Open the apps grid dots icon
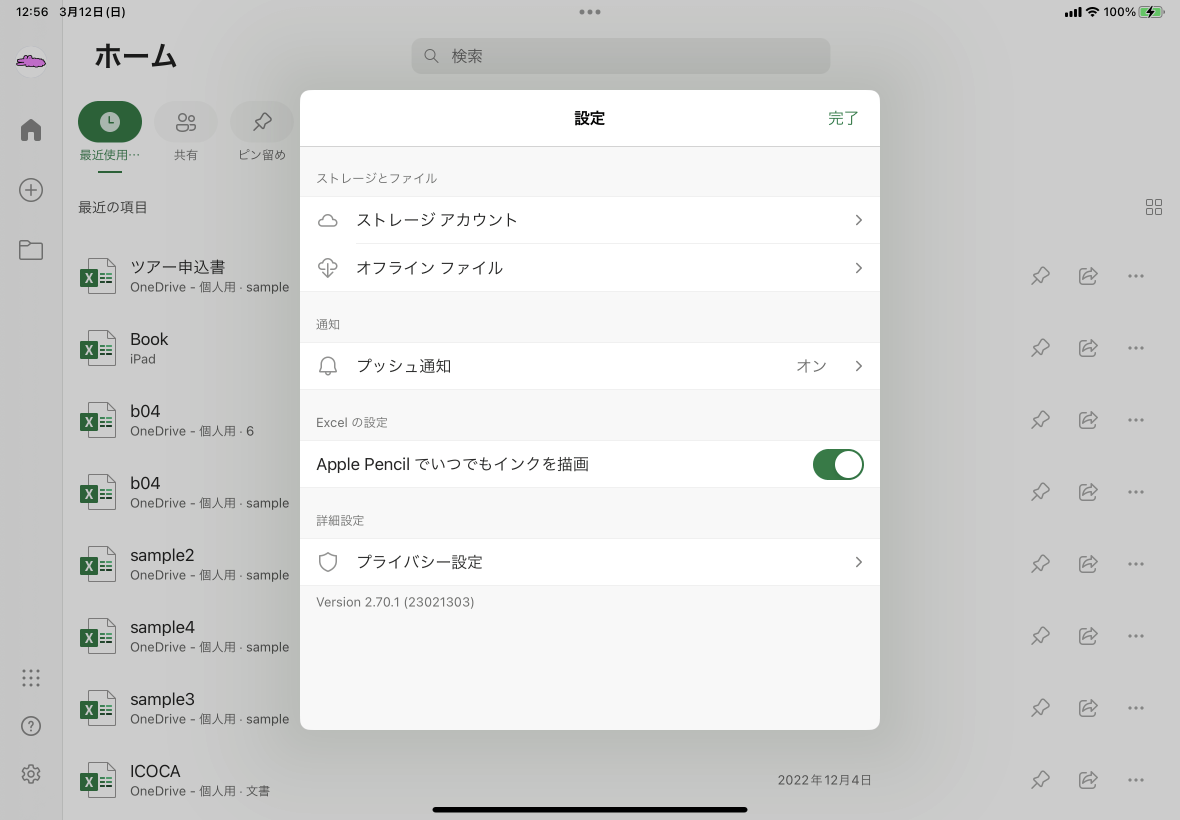The height and width of the screenshot is (820, 1180). point(31,678)
